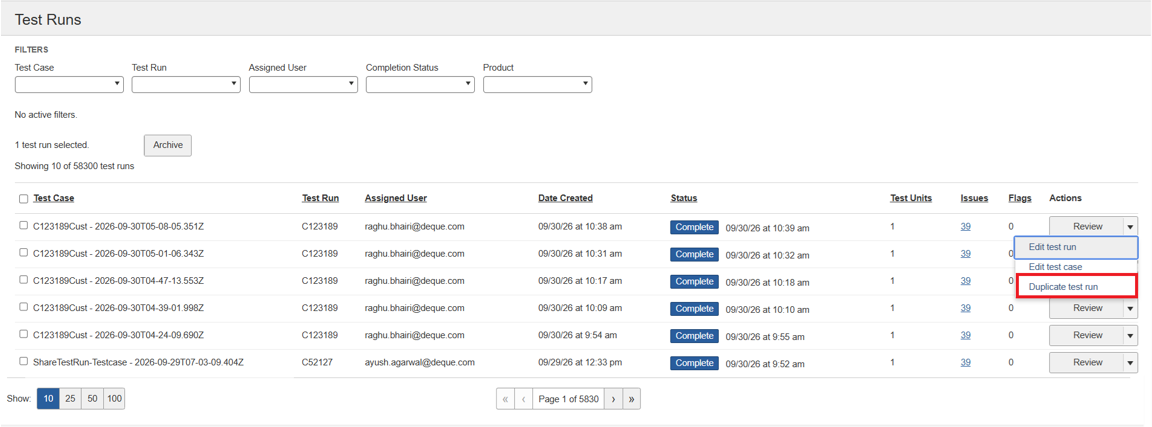Sort by the Issues column header
Screen dimensions: 1152x427
[x=974, y=198]
